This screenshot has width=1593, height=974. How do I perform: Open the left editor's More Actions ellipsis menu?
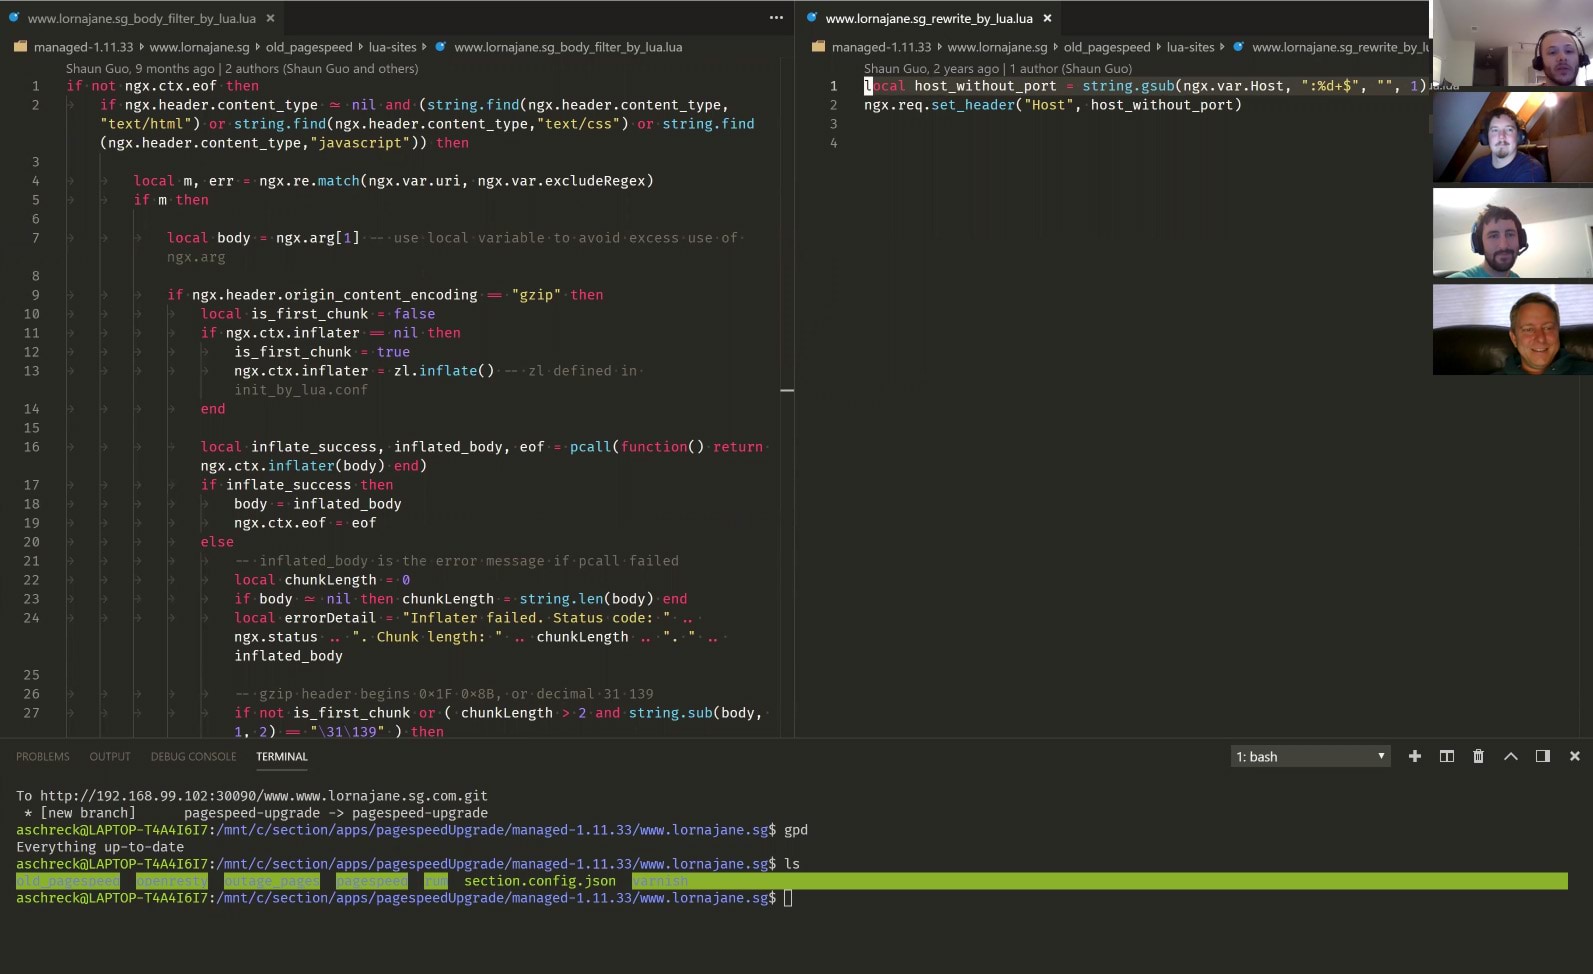click(x=776, y=18)
